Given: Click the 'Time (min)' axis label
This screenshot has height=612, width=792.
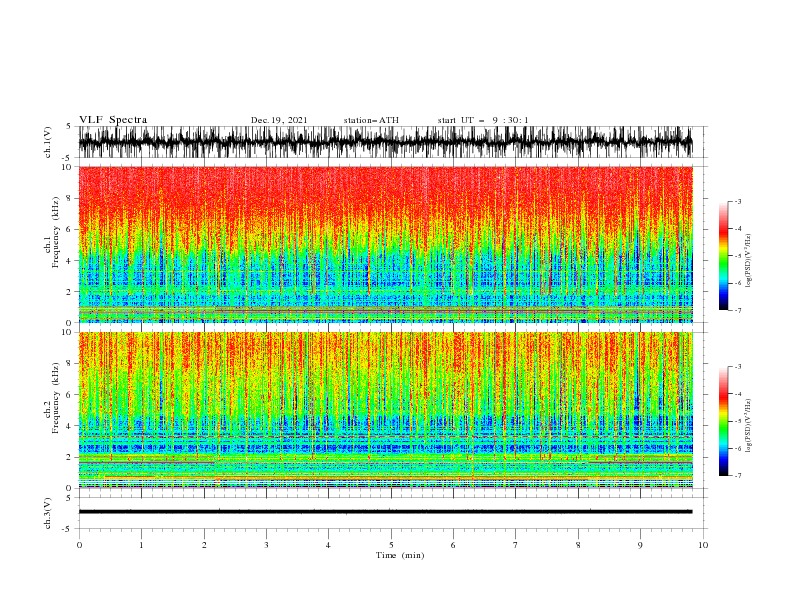Looking at the screenshot, I should pyautogui.click(x=400, y=555).
